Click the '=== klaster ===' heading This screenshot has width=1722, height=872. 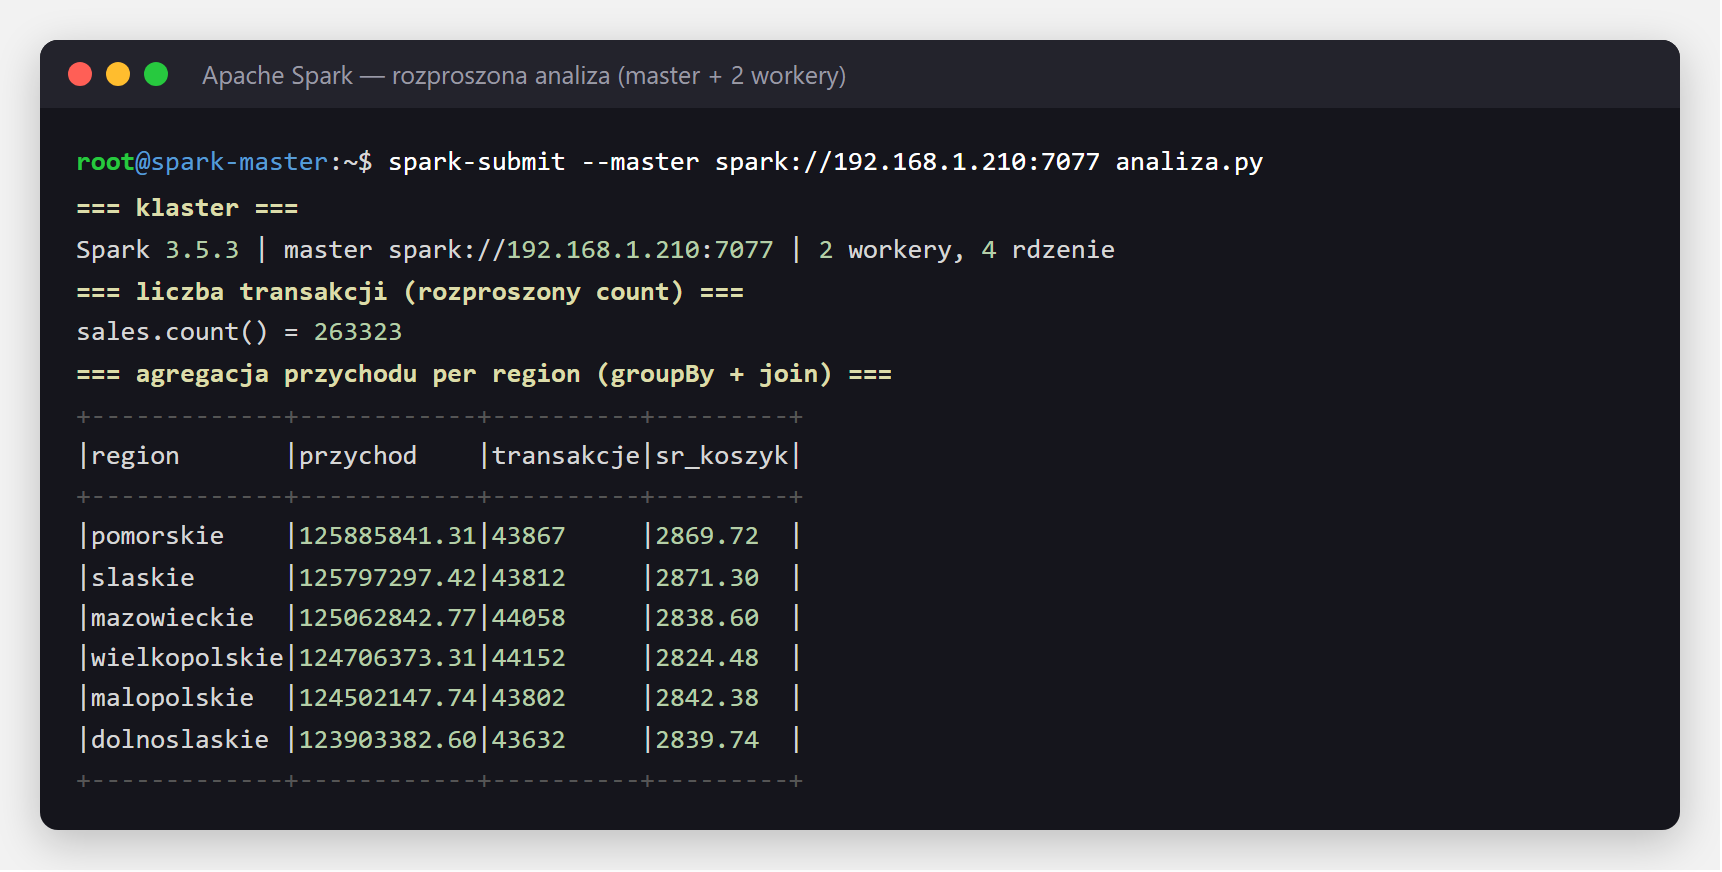click(x=187, y=208)
